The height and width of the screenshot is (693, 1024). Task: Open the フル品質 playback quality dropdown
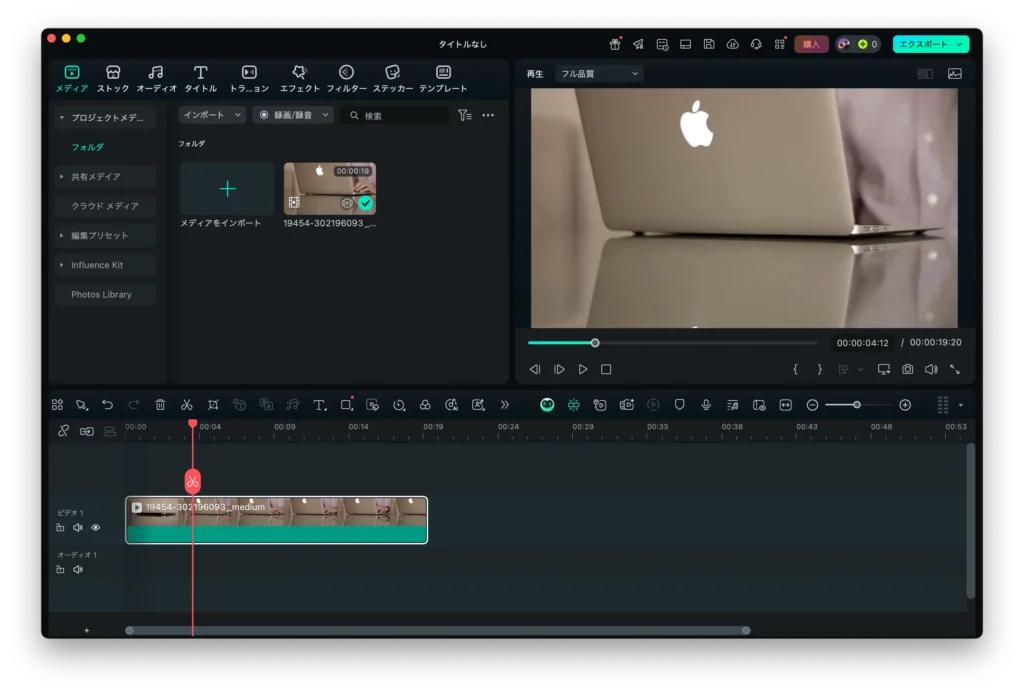(597, 73)
